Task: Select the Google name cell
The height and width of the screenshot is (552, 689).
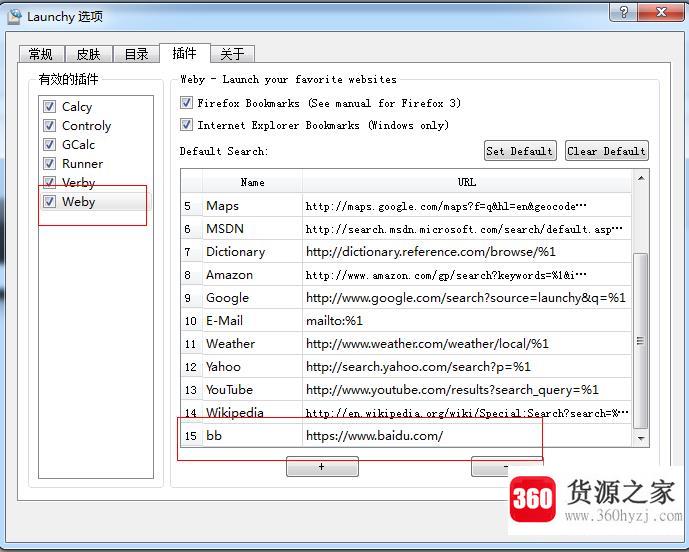Action: pos(252,298)
